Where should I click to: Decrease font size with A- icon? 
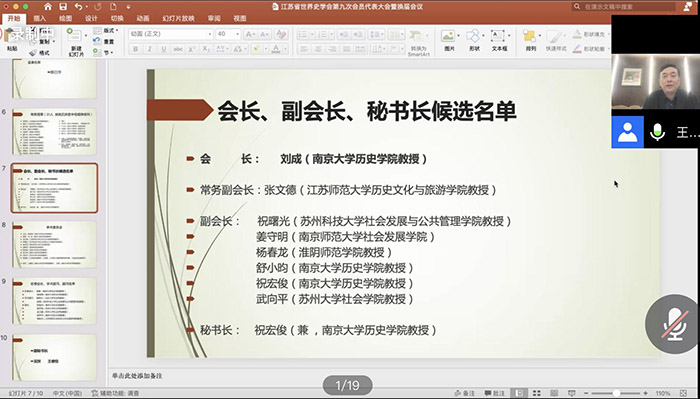click(x=265, y=34)
